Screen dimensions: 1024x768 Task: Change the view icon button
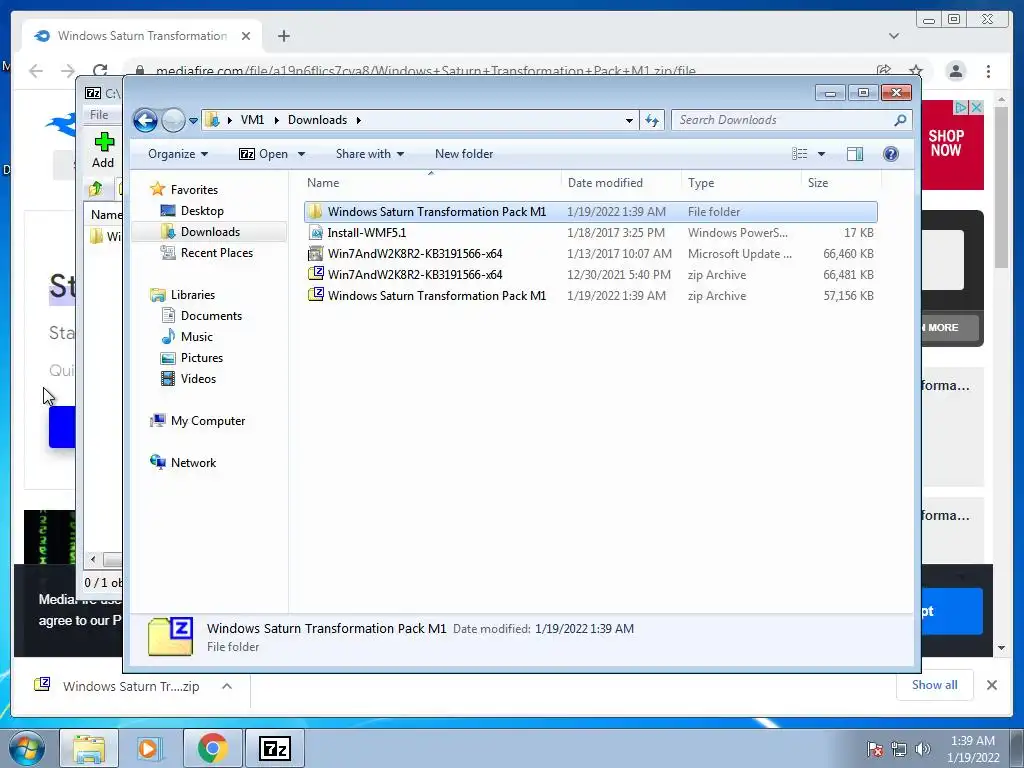point(799,154)
